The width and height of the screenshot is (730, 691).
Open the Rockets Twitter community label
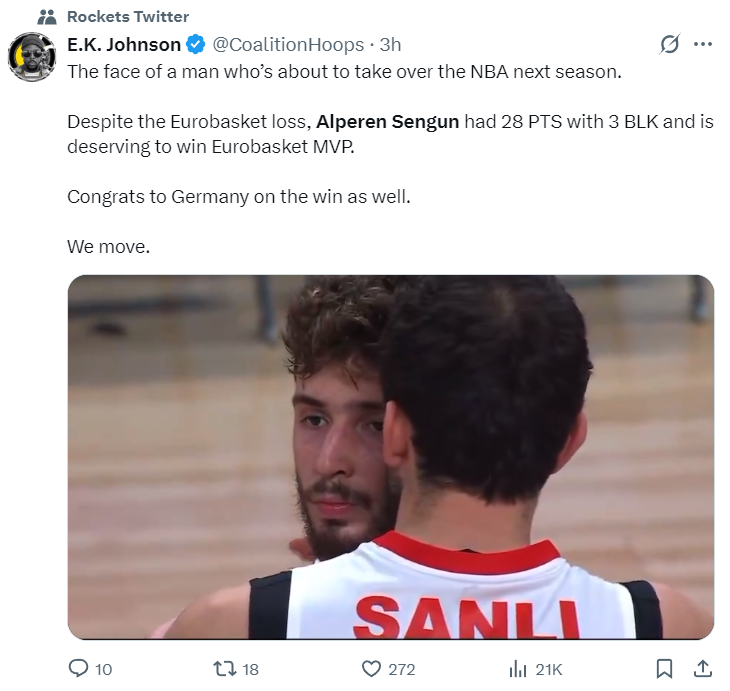point(128,17)
